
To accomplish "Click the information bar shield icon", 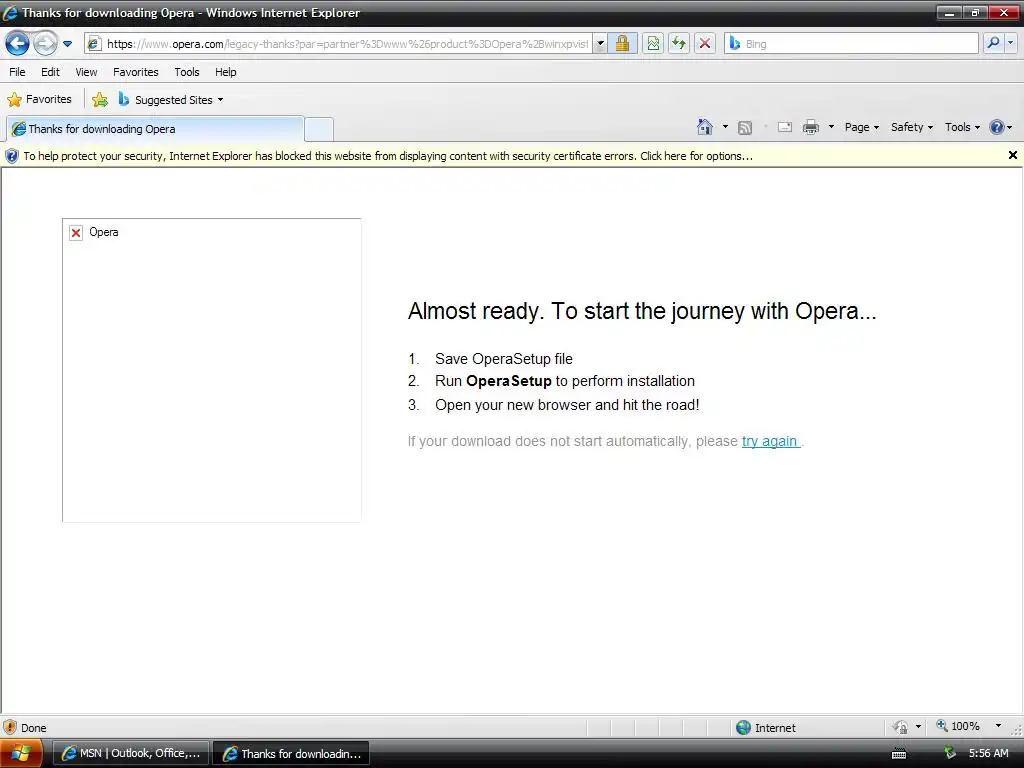I will 12,156.
